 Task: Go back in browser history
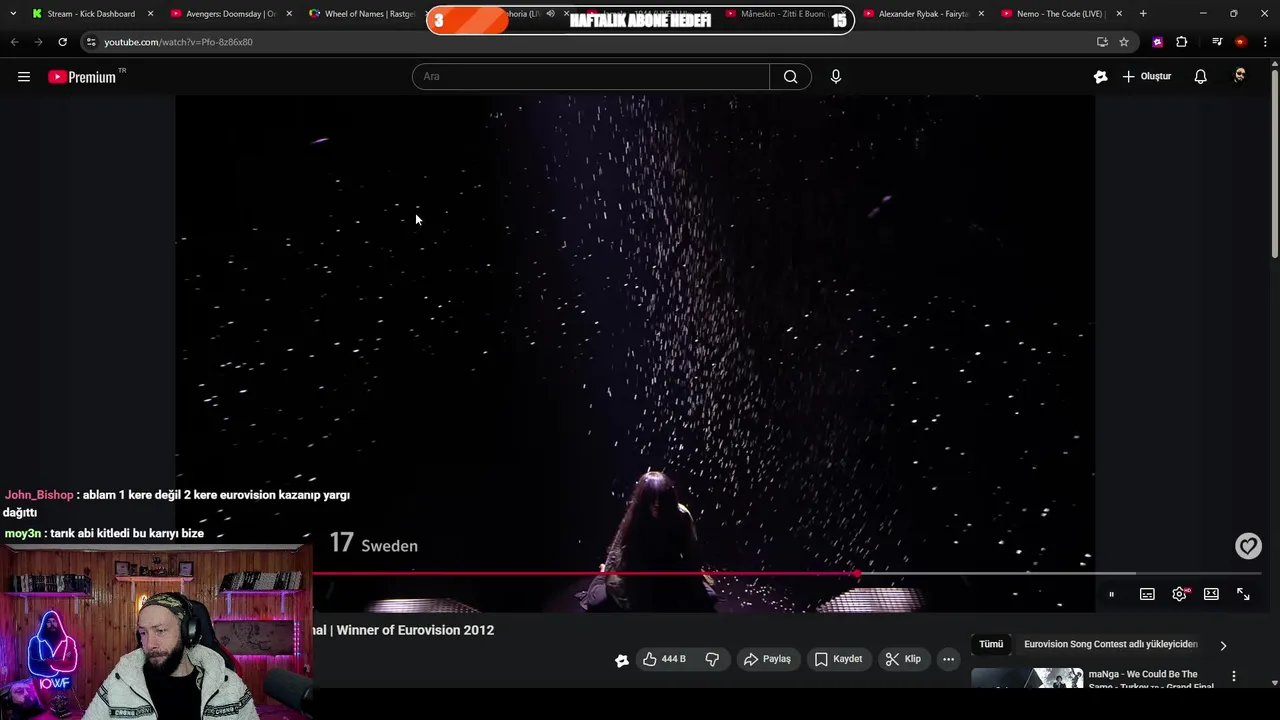point(14,42)
